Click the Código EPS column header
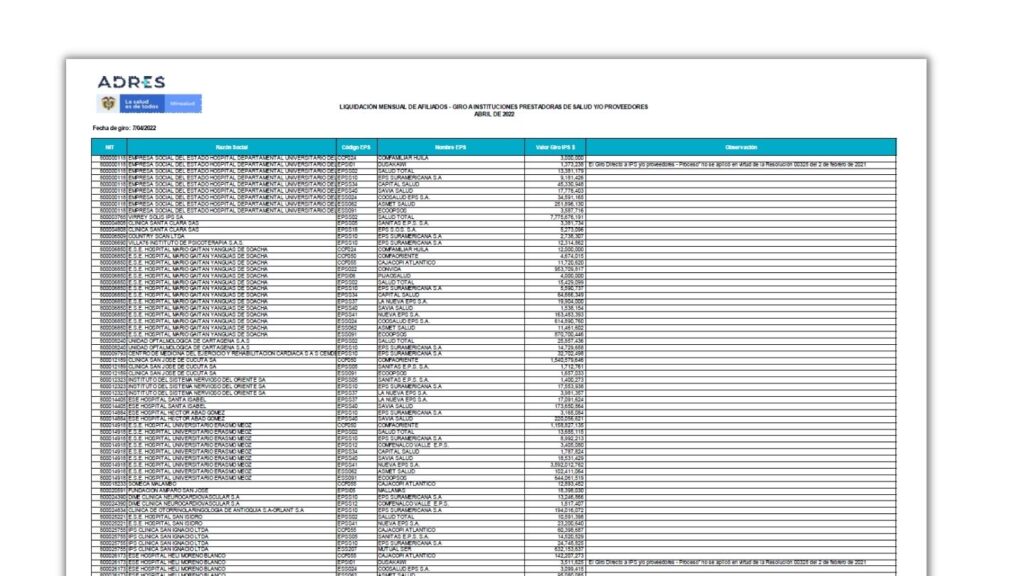1024x576 pixels. (x=356, y=147)
